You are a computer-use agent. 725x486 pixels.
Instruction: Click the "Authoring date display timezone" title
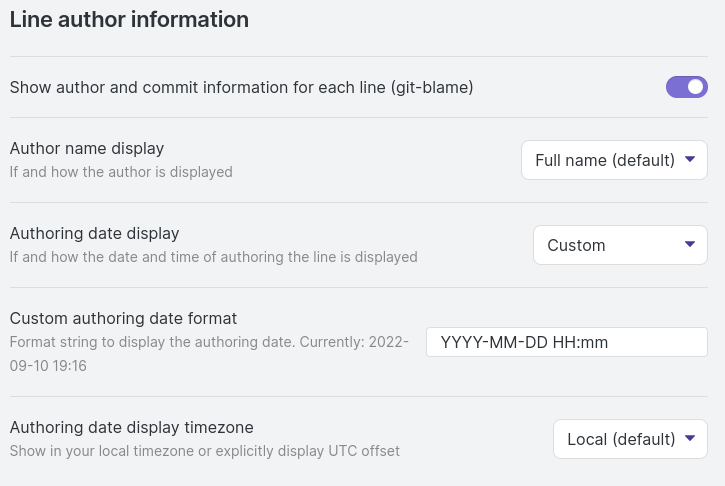(x=131, y=427)
